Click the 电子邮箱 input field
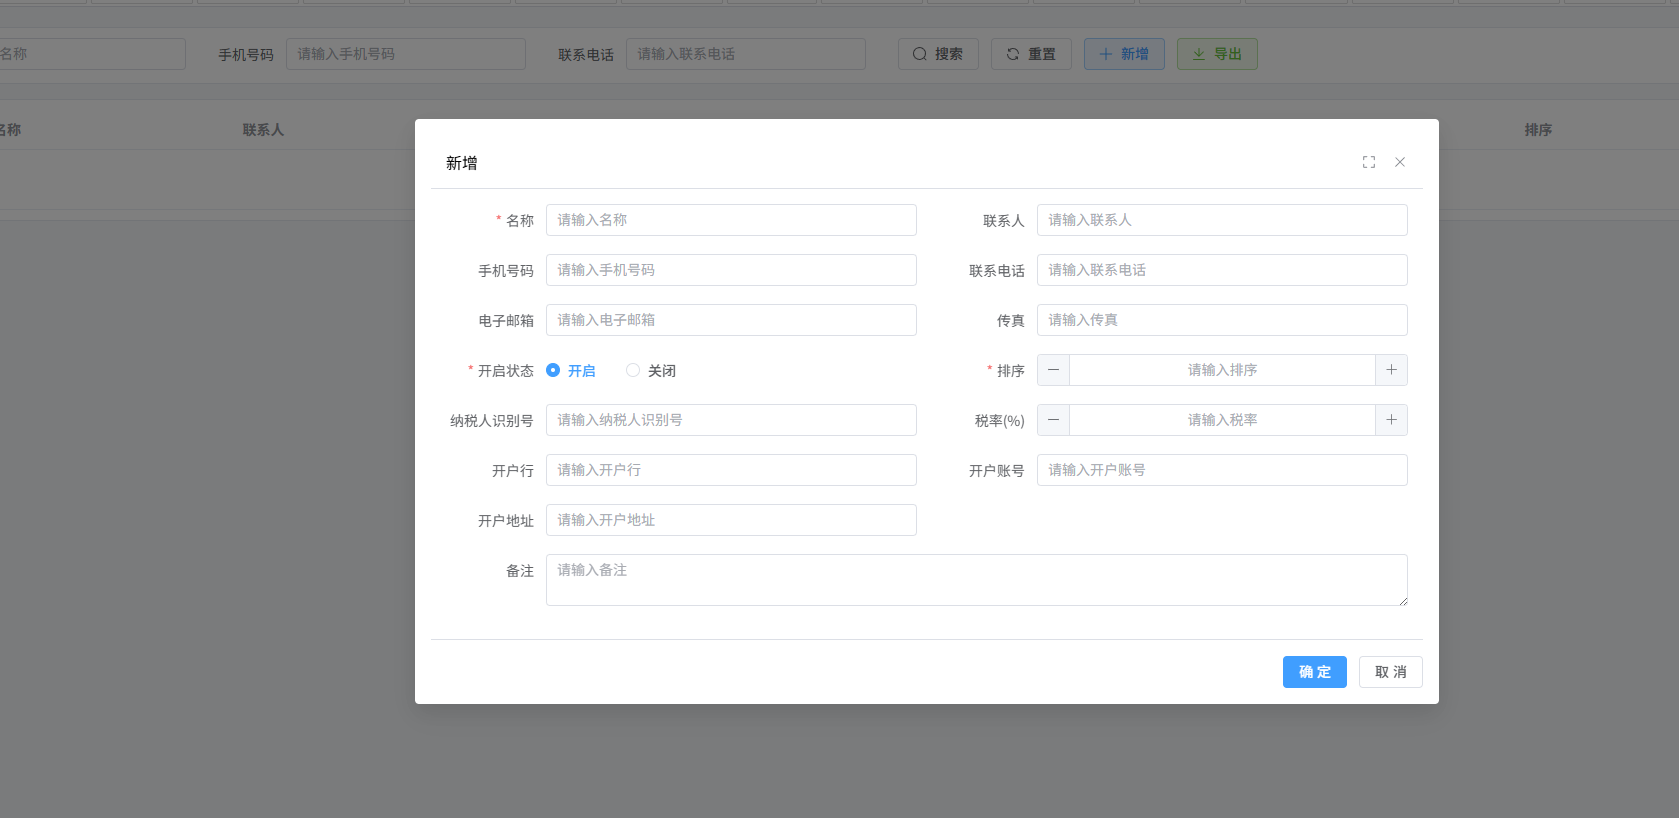Image resolution: width=1679 pixels, height=818 pixels. click(731, 320)
